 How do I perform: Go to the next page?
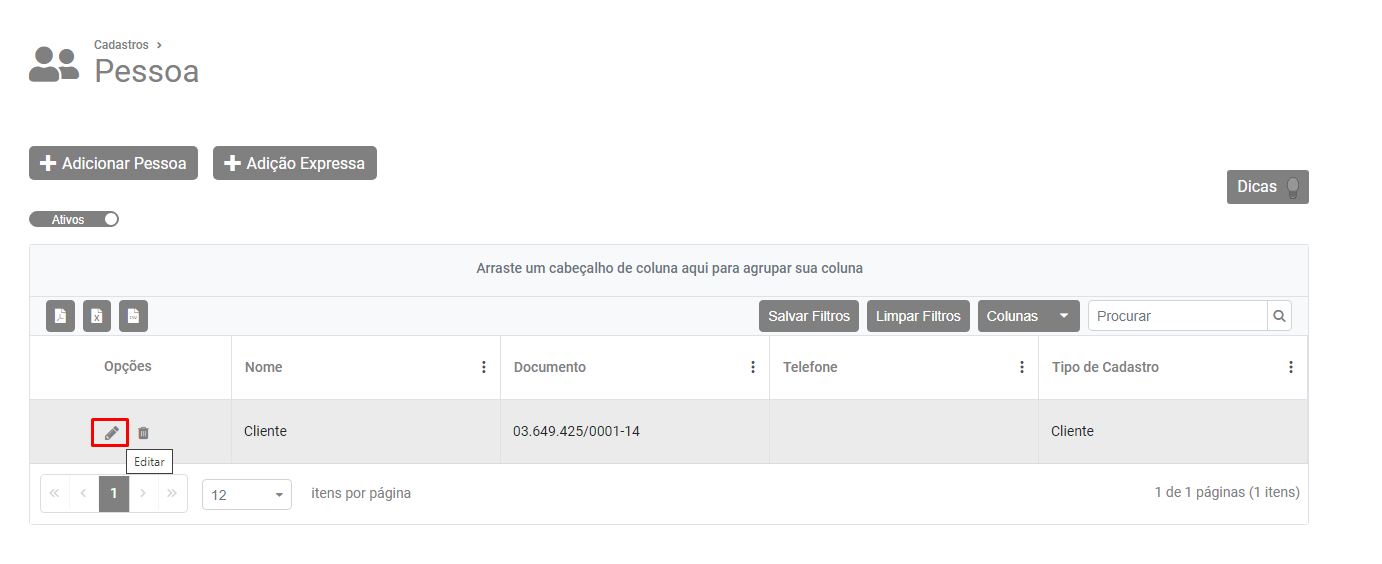tap(143, 493)
